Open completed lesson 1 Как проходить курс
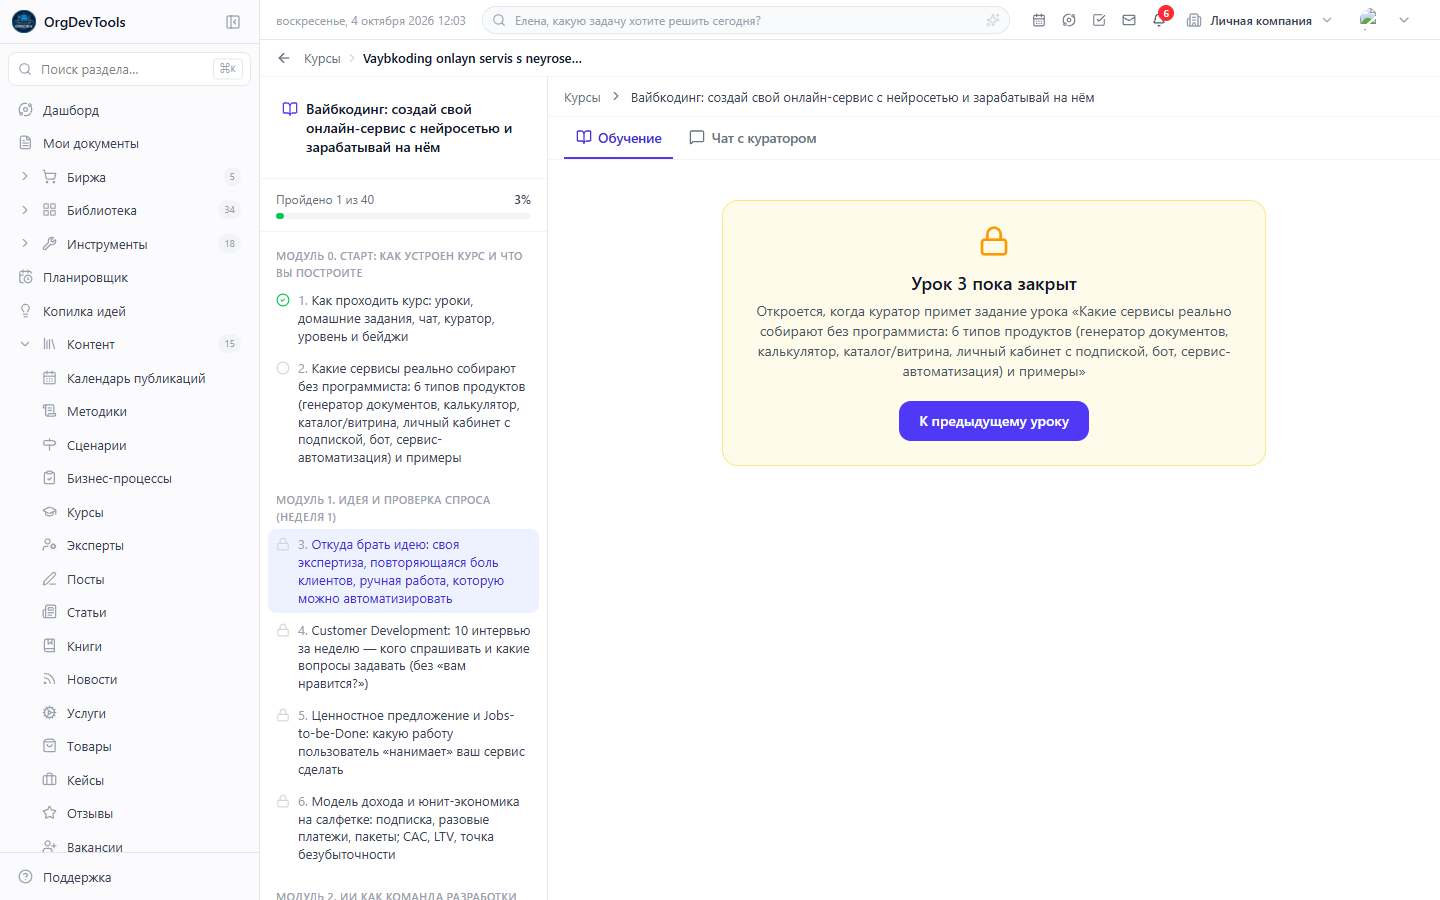This screenshot has width=1440, height=900. tap(404, 319)
